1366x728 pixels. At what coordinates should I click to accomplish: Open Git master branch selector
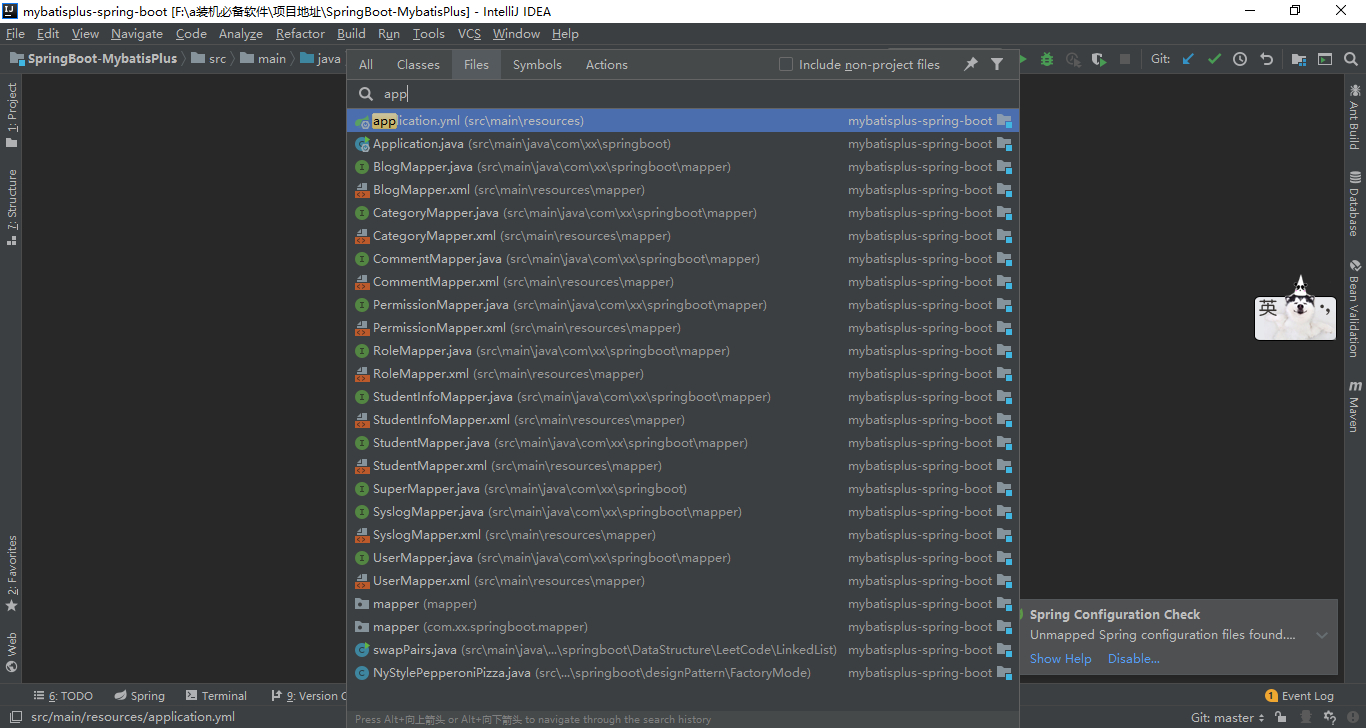coord(1228,717)
